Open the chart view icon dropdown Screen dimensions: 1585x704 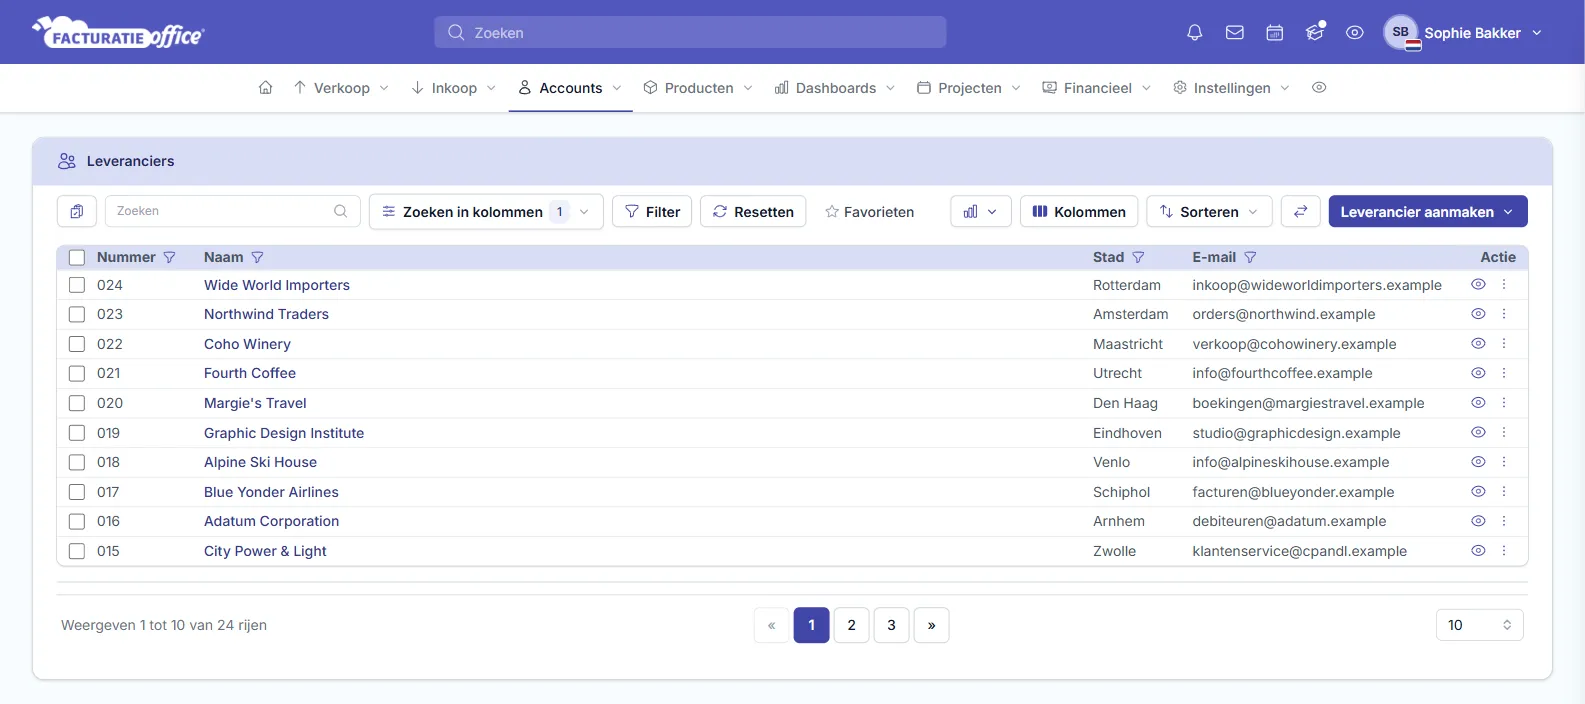(980, 211)
